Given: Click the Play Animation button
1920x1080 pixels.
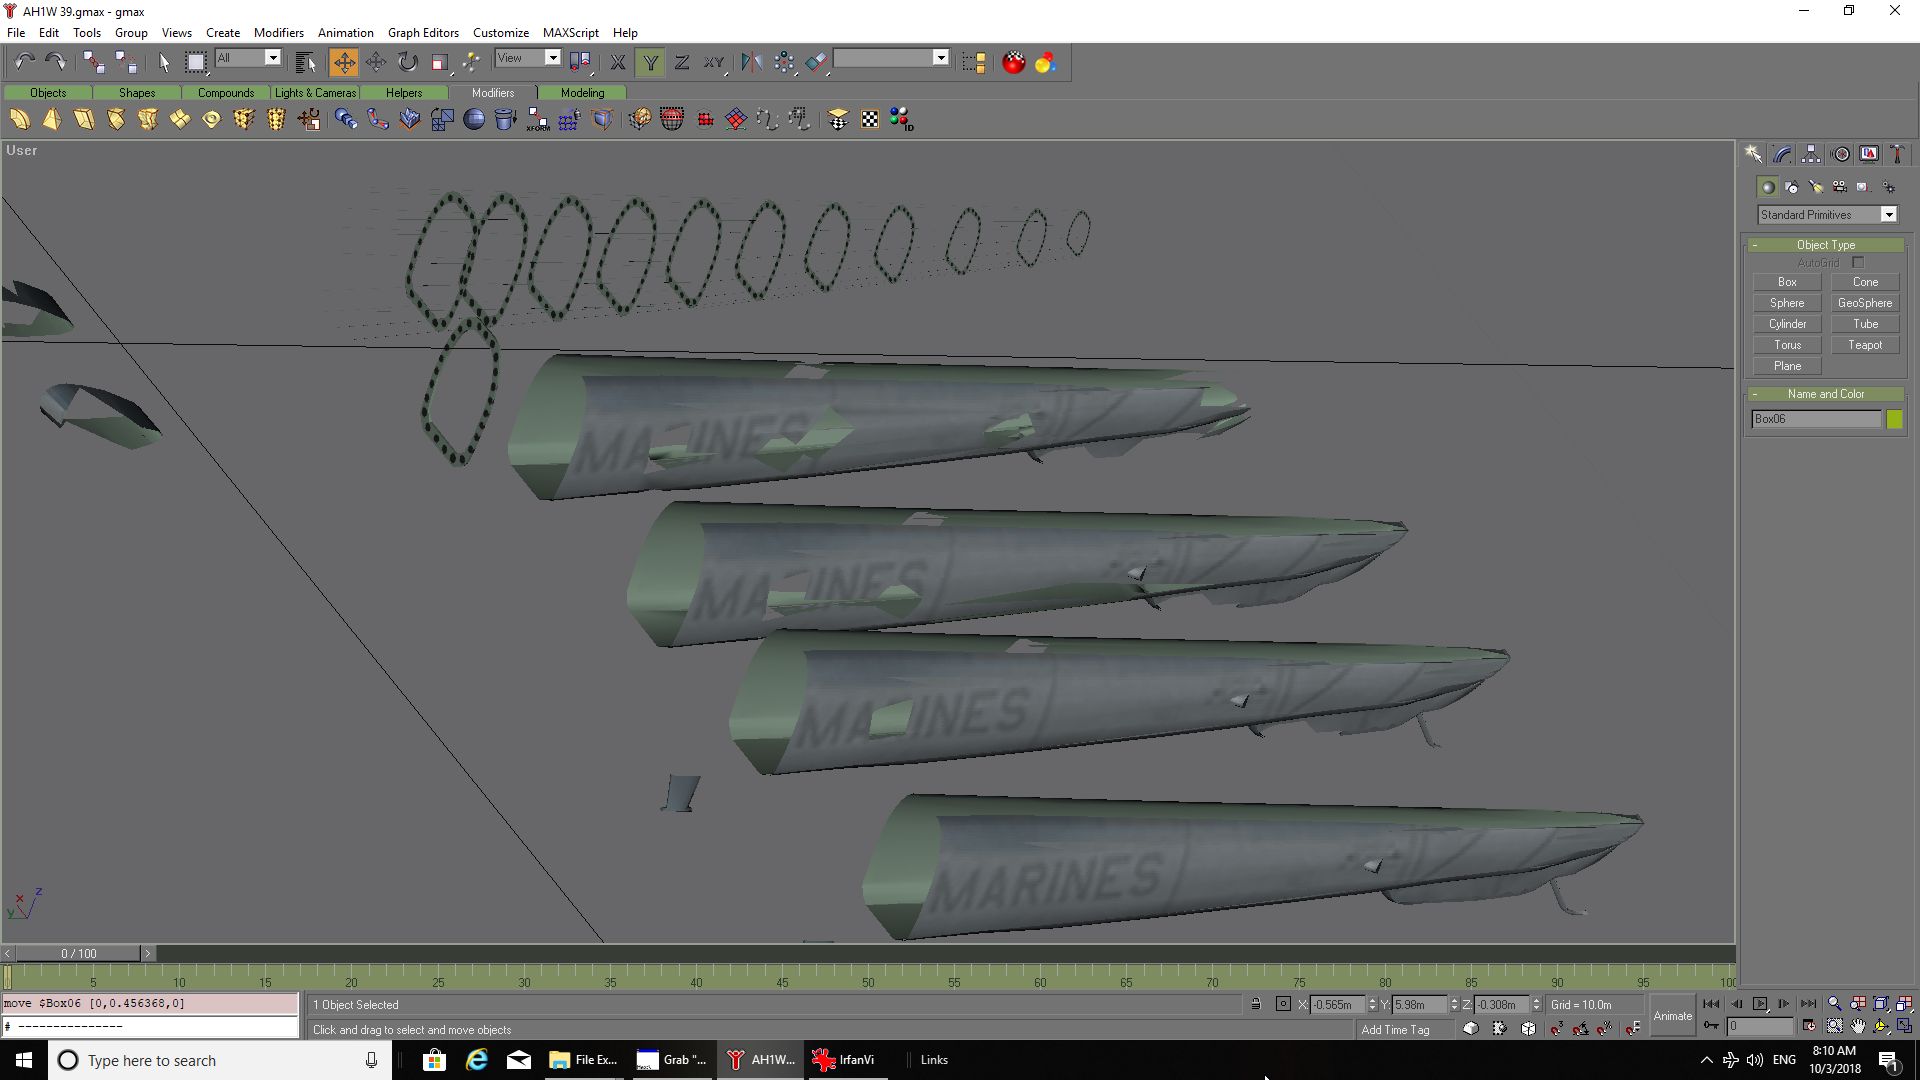Looking at the screenshot, I should 1760,1004.
